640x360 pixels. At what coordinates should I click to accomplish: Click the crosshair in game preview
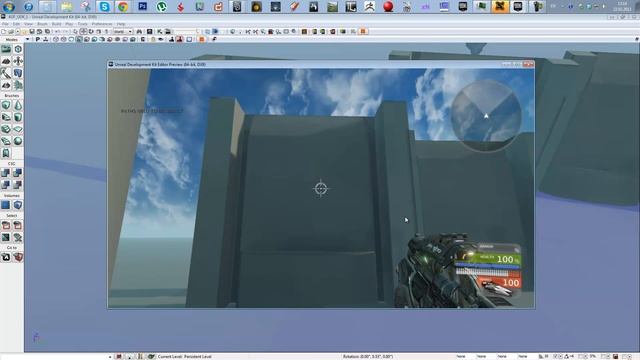tap(321, 189)
